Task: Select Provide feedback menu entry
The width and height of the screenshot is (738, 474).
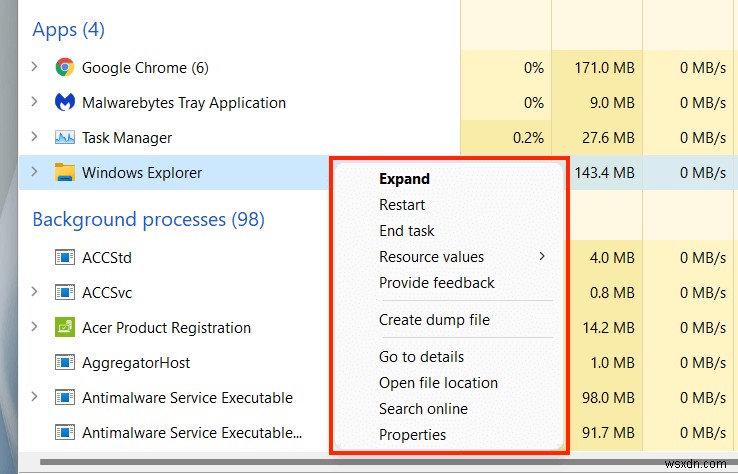Action: (437, 282)
